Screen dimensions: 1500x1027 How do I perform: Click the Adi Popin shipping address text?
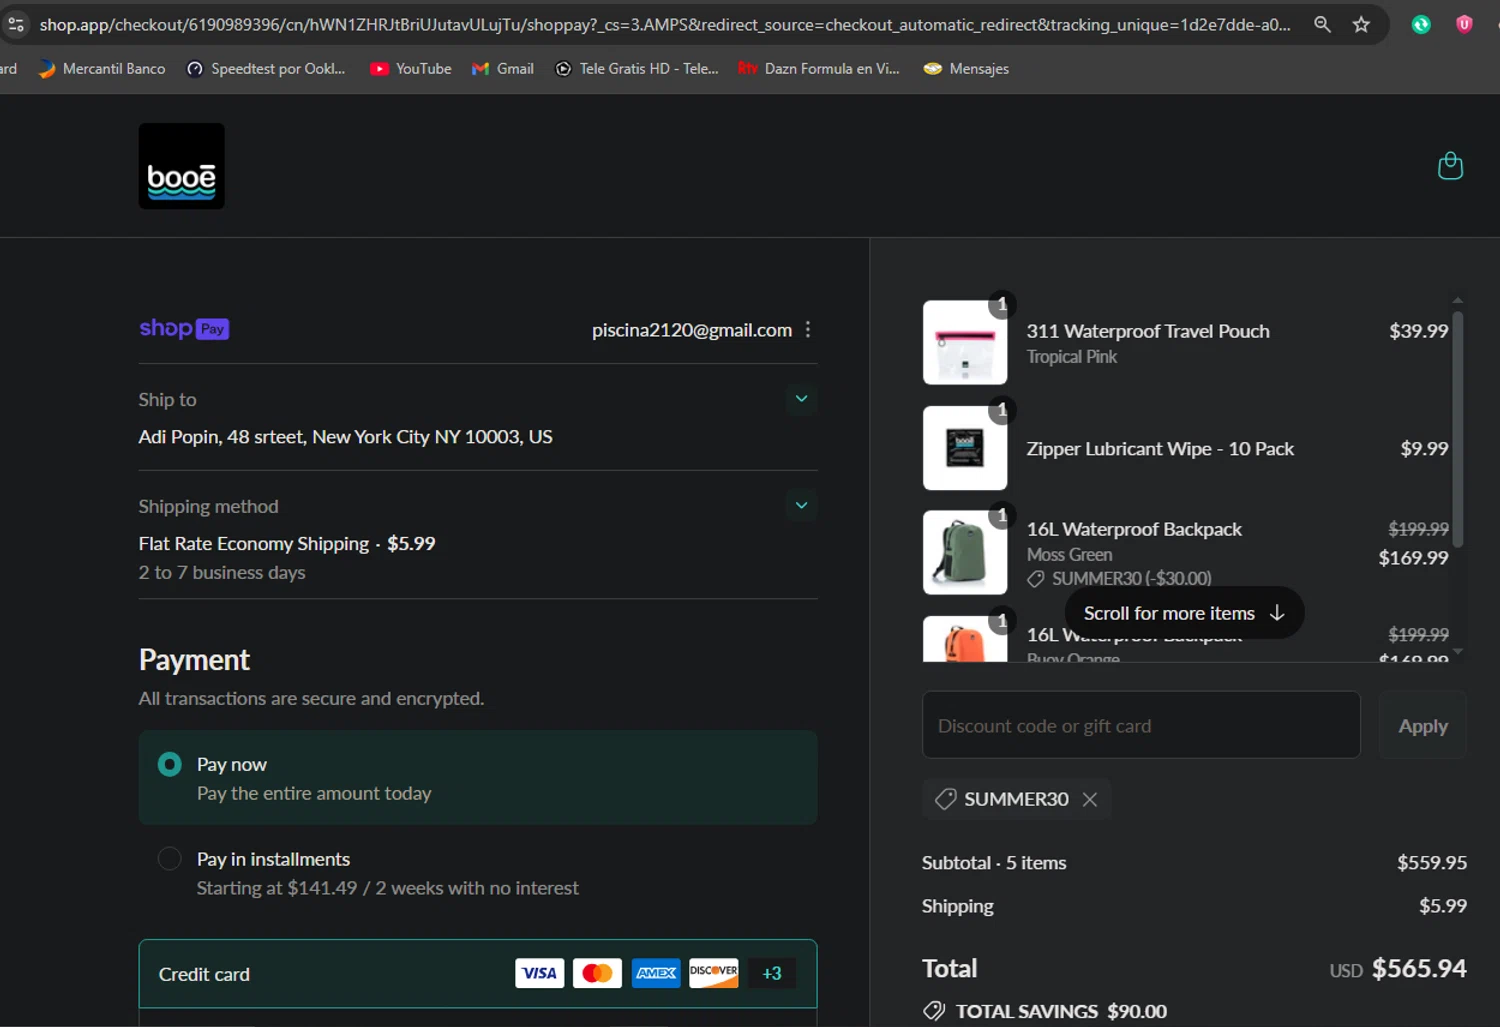[x=346, y=437]
